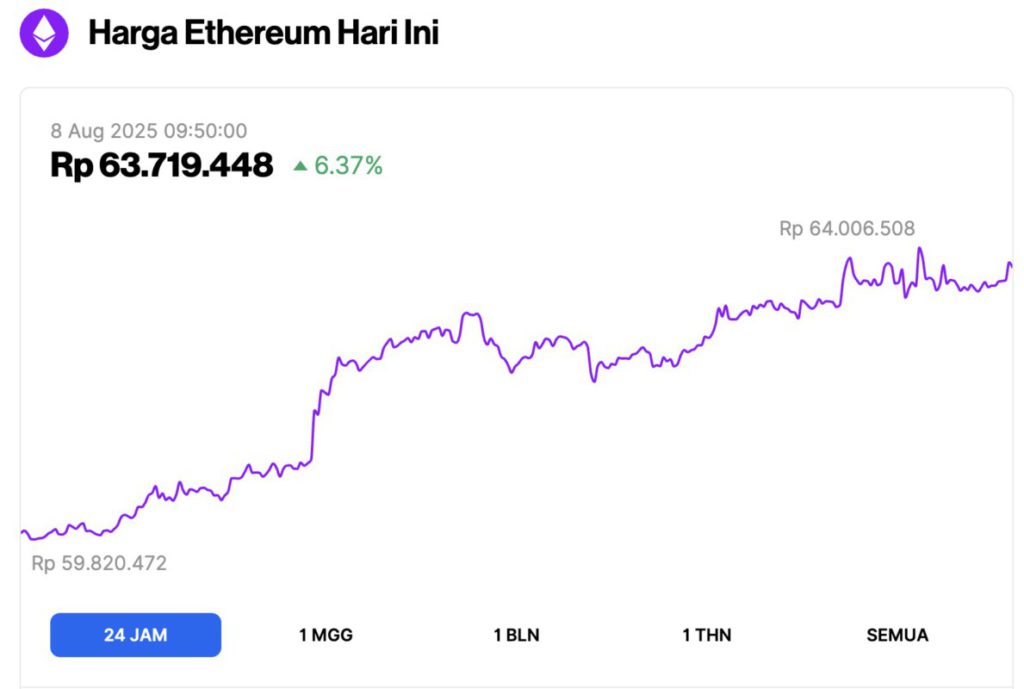Click the 24 JAM blue button

(x=136, y=634)
